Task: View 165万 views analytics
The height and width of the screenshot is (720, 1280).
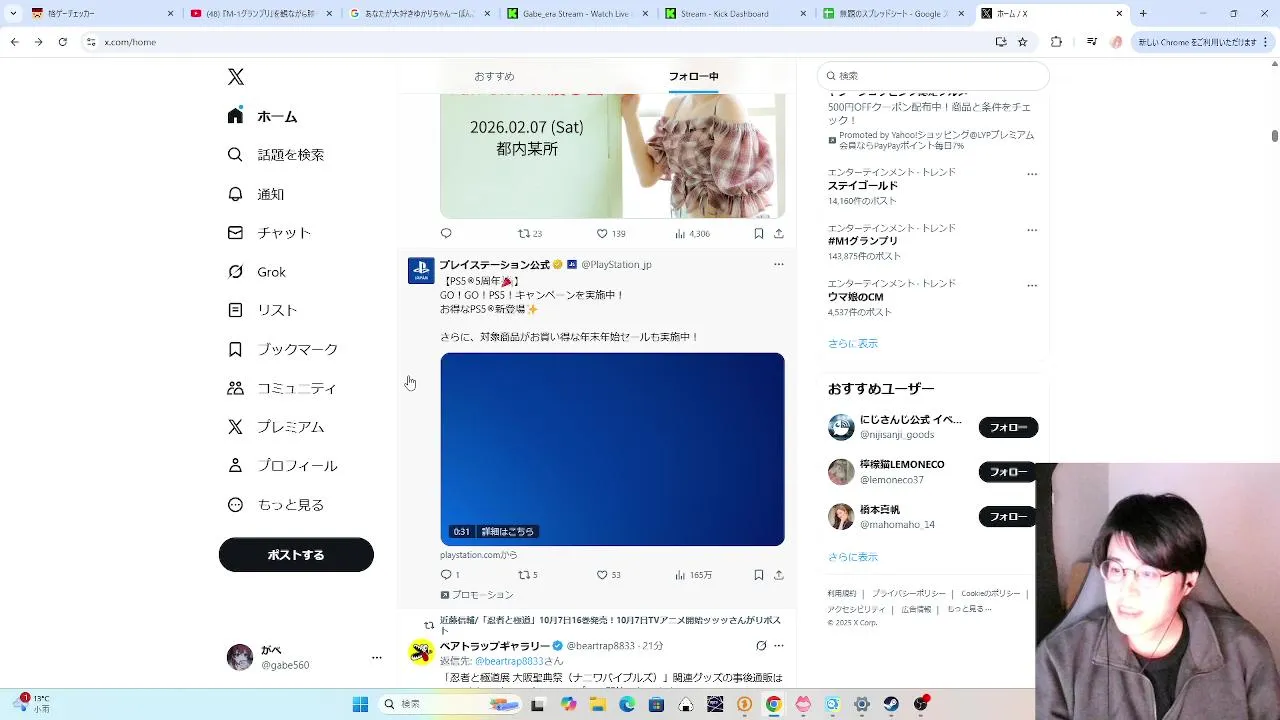Action: coord(693,575)
